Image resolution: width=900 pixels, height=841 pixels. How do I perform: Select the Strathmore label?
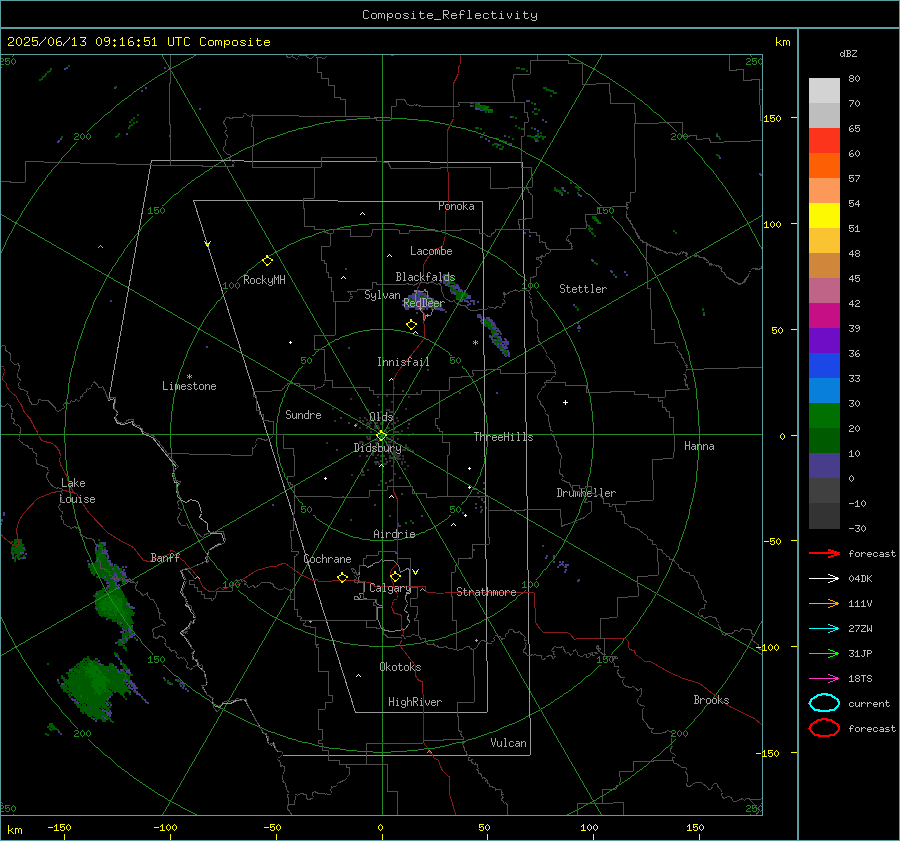coord(486,592)
